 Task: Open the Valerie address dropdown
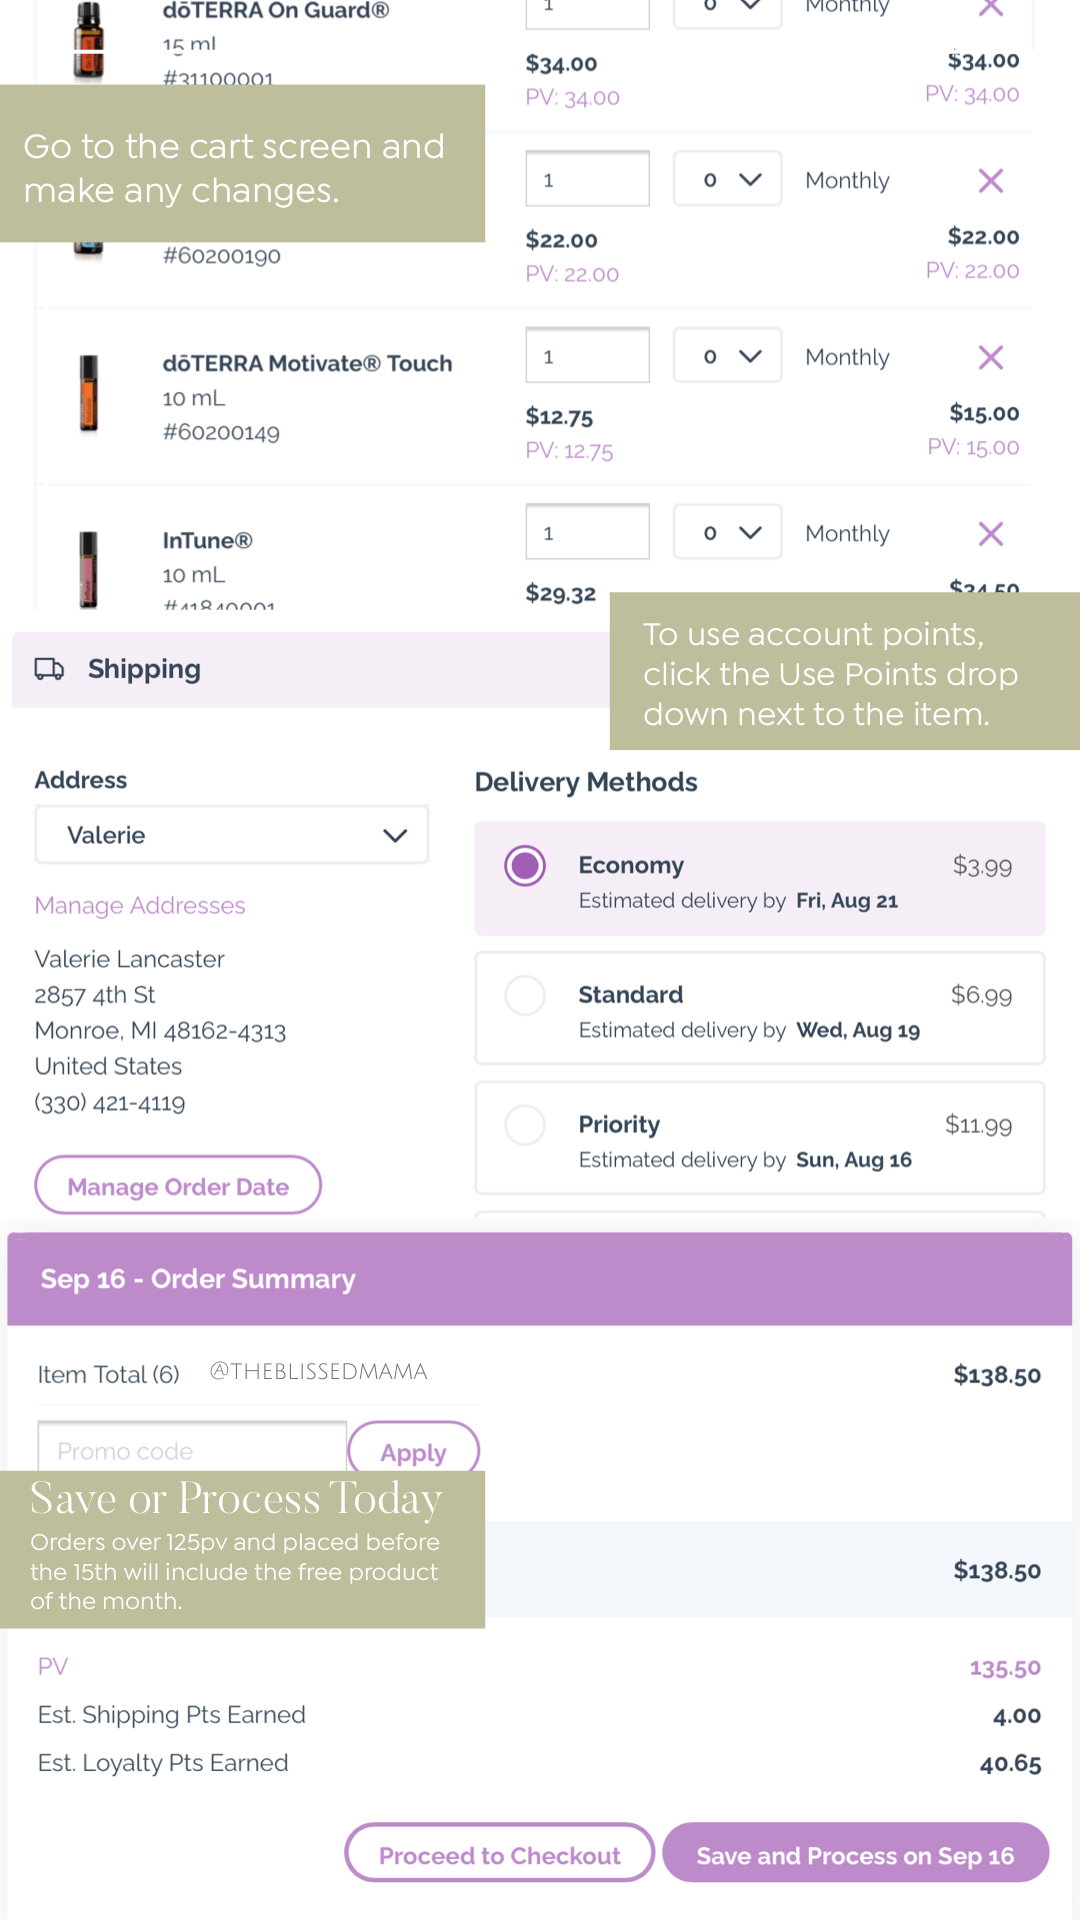click(x=232, y=835)
